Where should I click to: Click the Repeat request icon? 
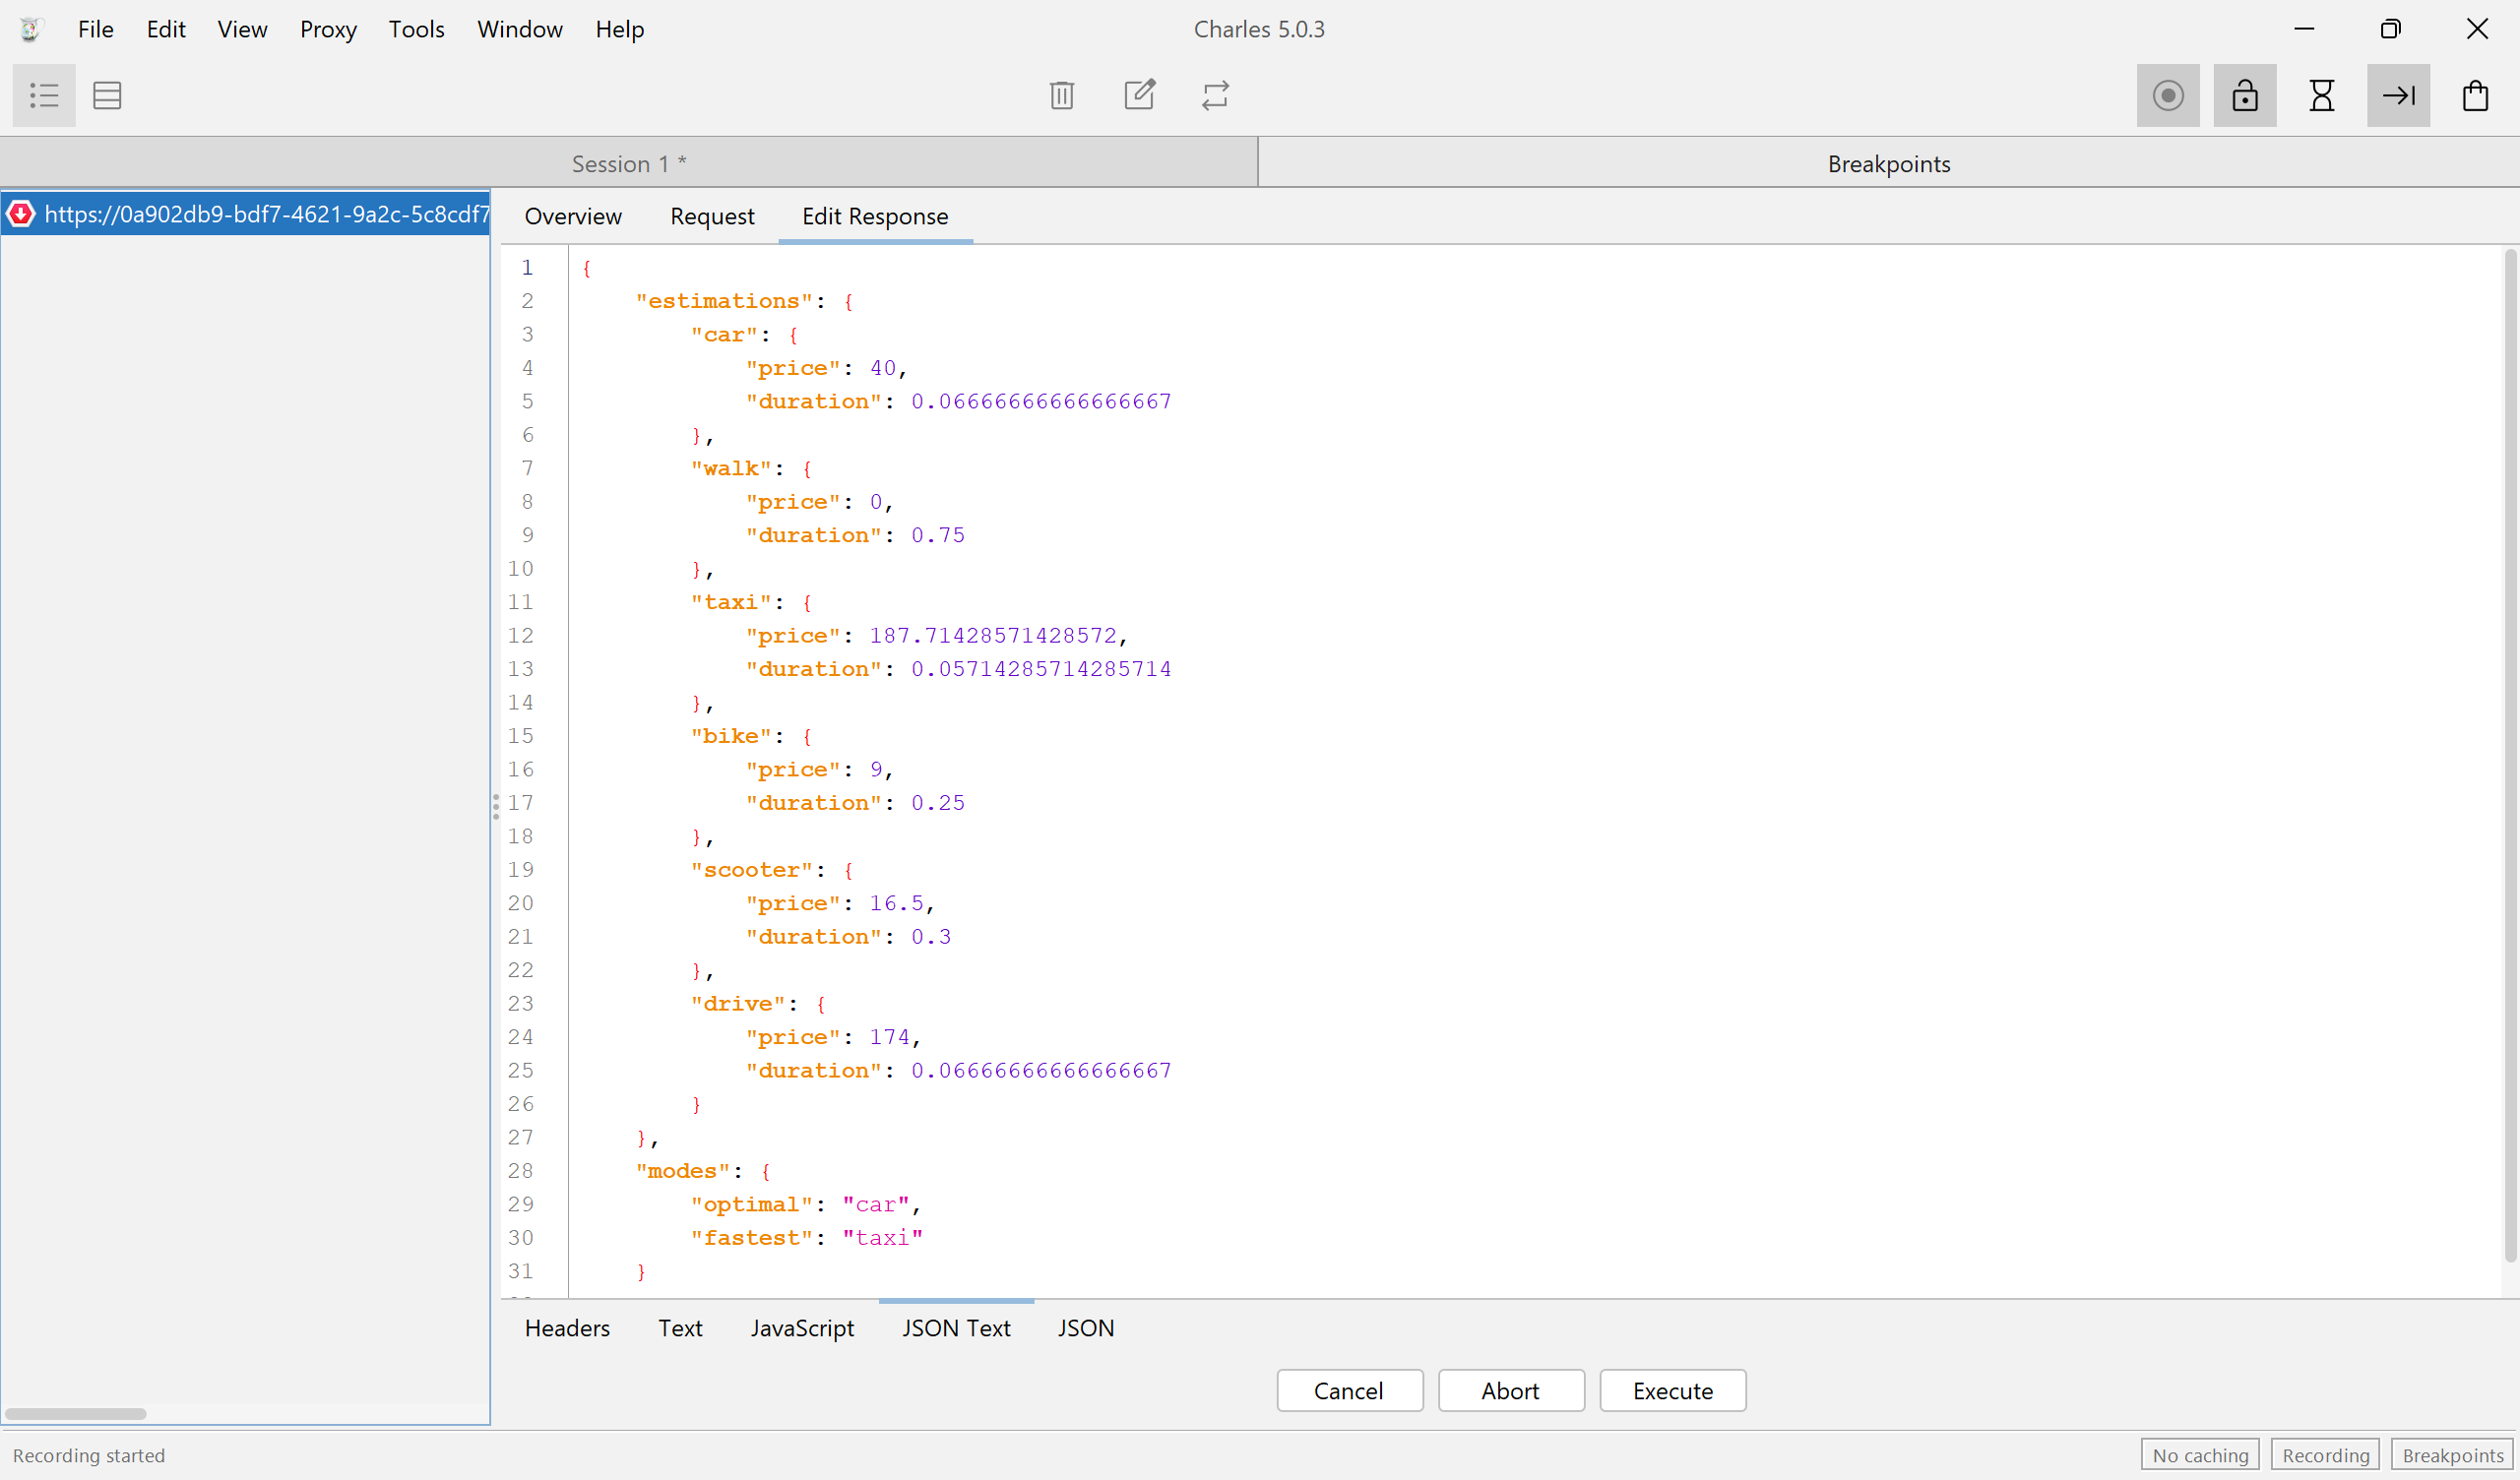1215,96
